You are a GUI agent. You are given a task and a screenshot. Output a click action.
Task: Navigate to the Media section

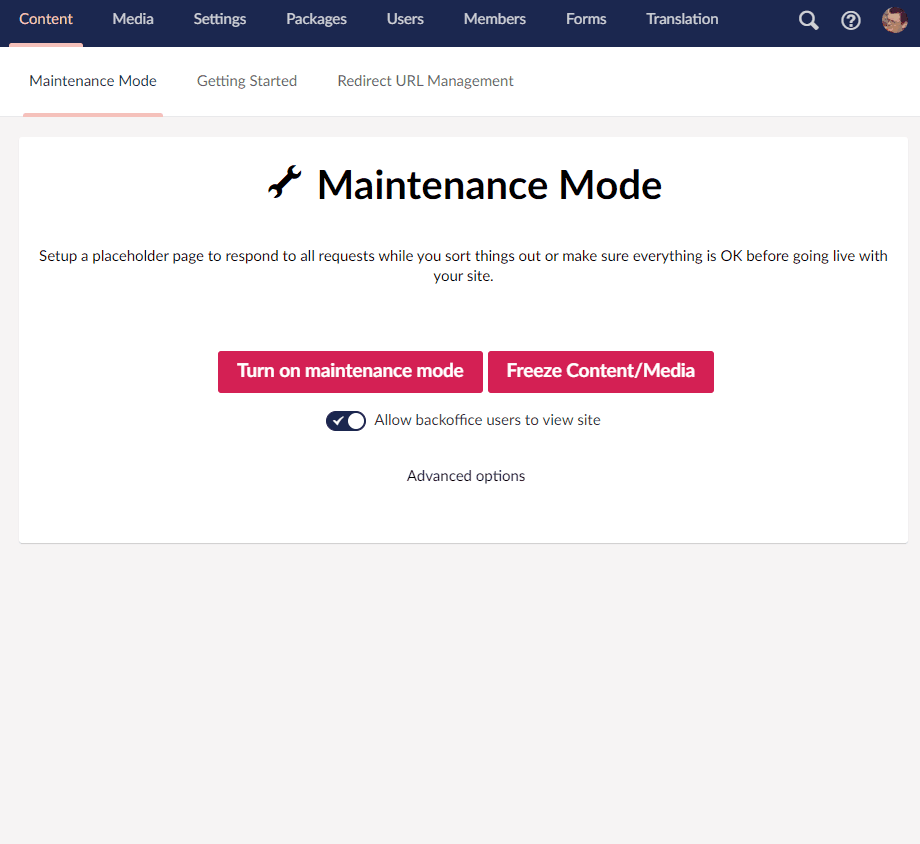tap(132, 19)
